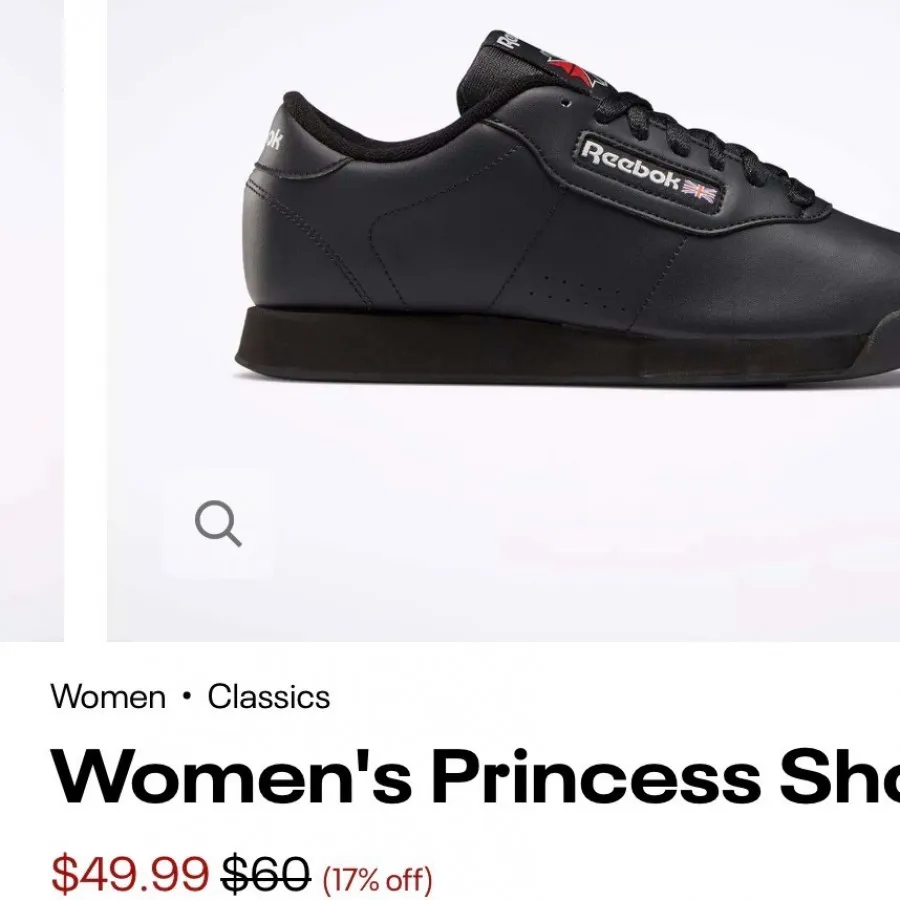Click the Women's Princess Shoes title
900x900 pixels.
(x=475, y=777)
